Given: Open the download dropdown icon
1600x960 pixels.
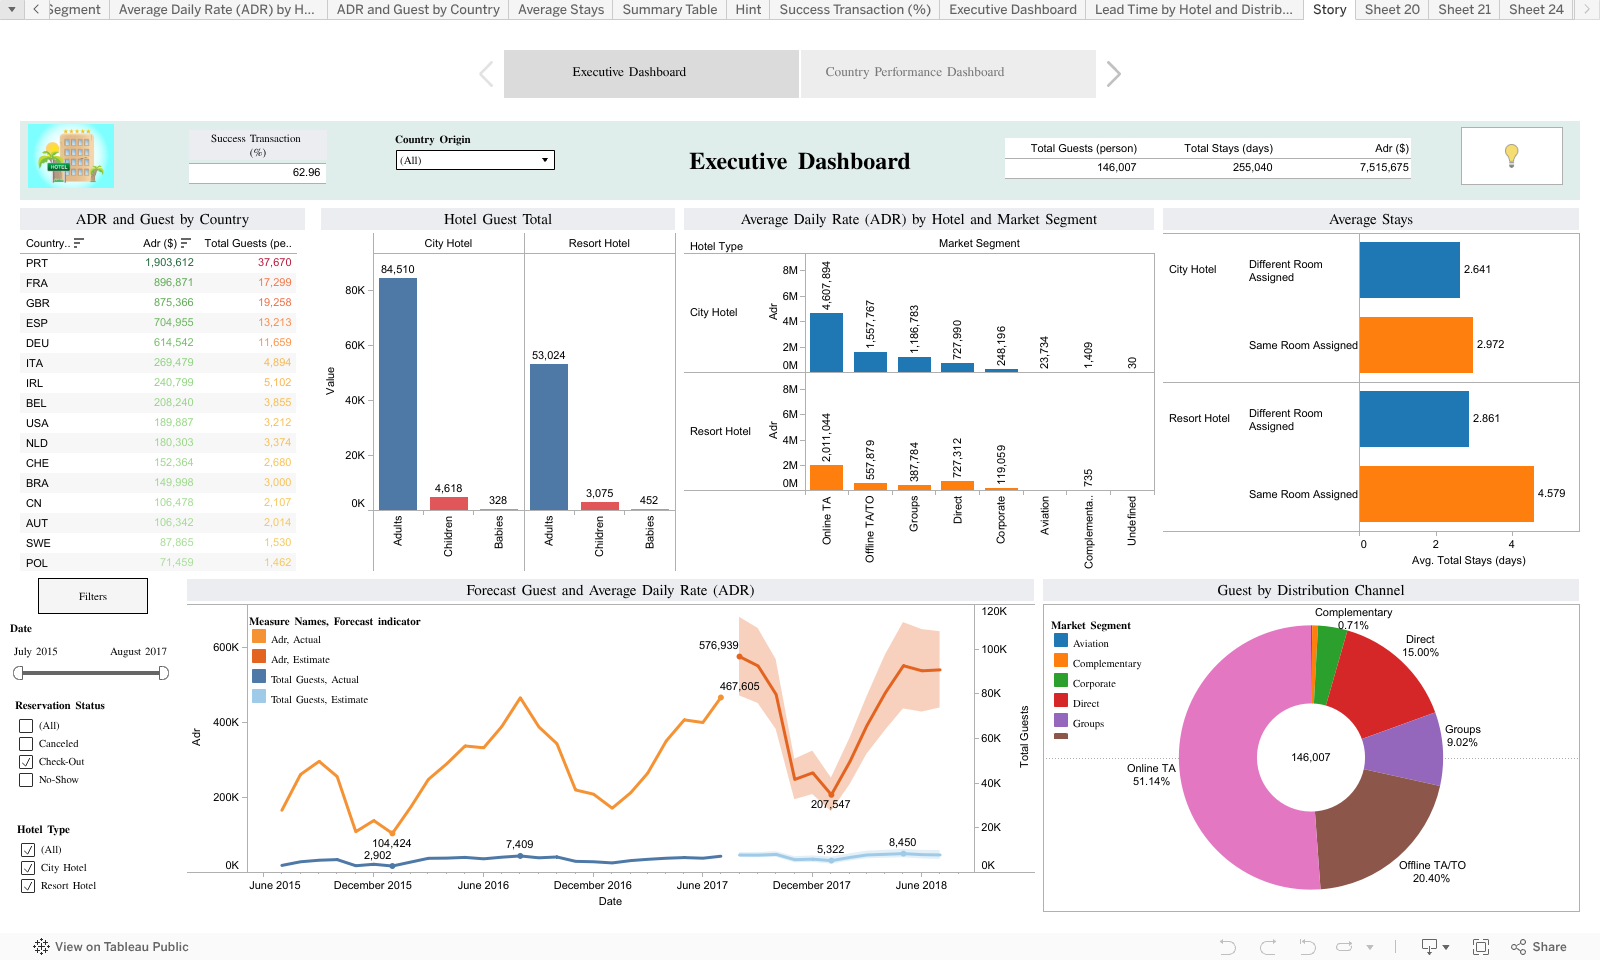Looking at the screenshot, I should point(1435,947).
